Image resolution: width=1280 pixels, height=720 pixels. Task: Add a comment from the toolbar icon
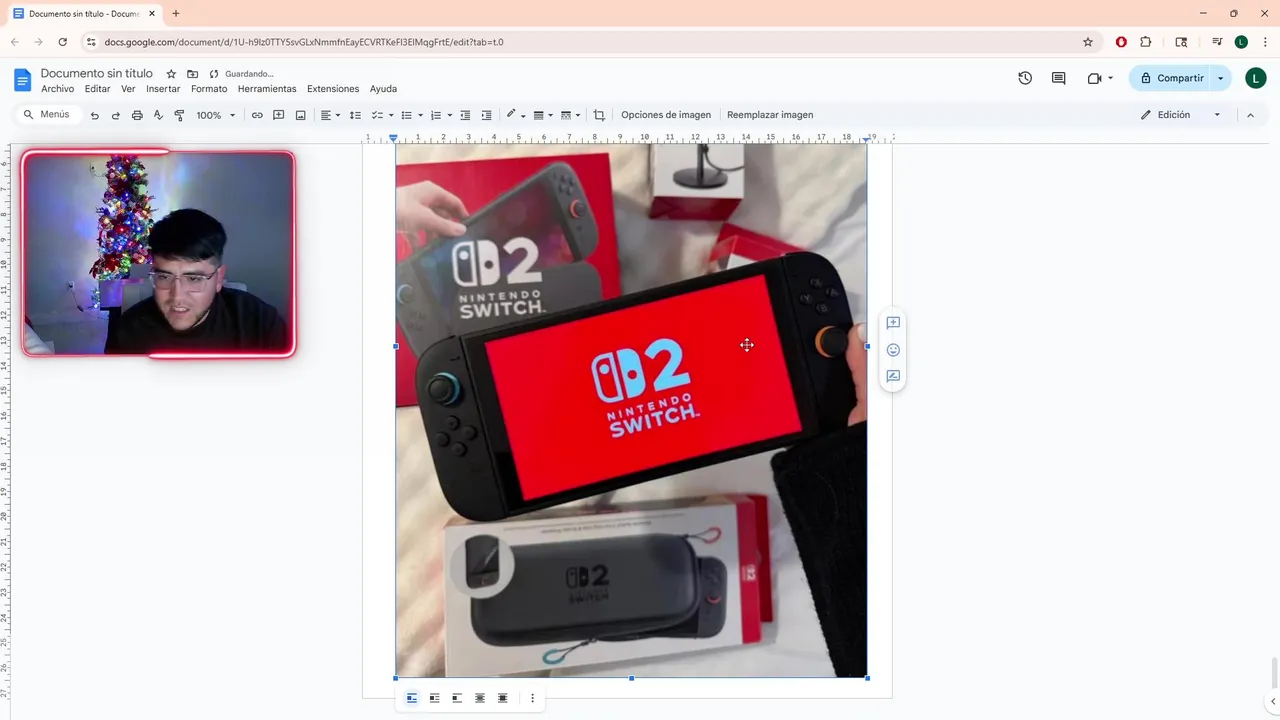click(279, 115)
